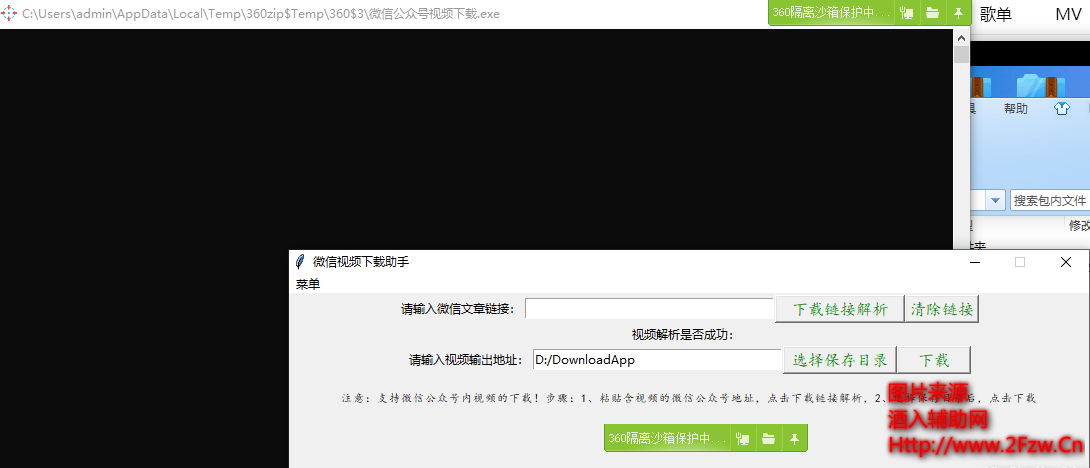The image size is (1090, 468).
Task: Click the console window's red title bar icon
Action: click(8, 13)
